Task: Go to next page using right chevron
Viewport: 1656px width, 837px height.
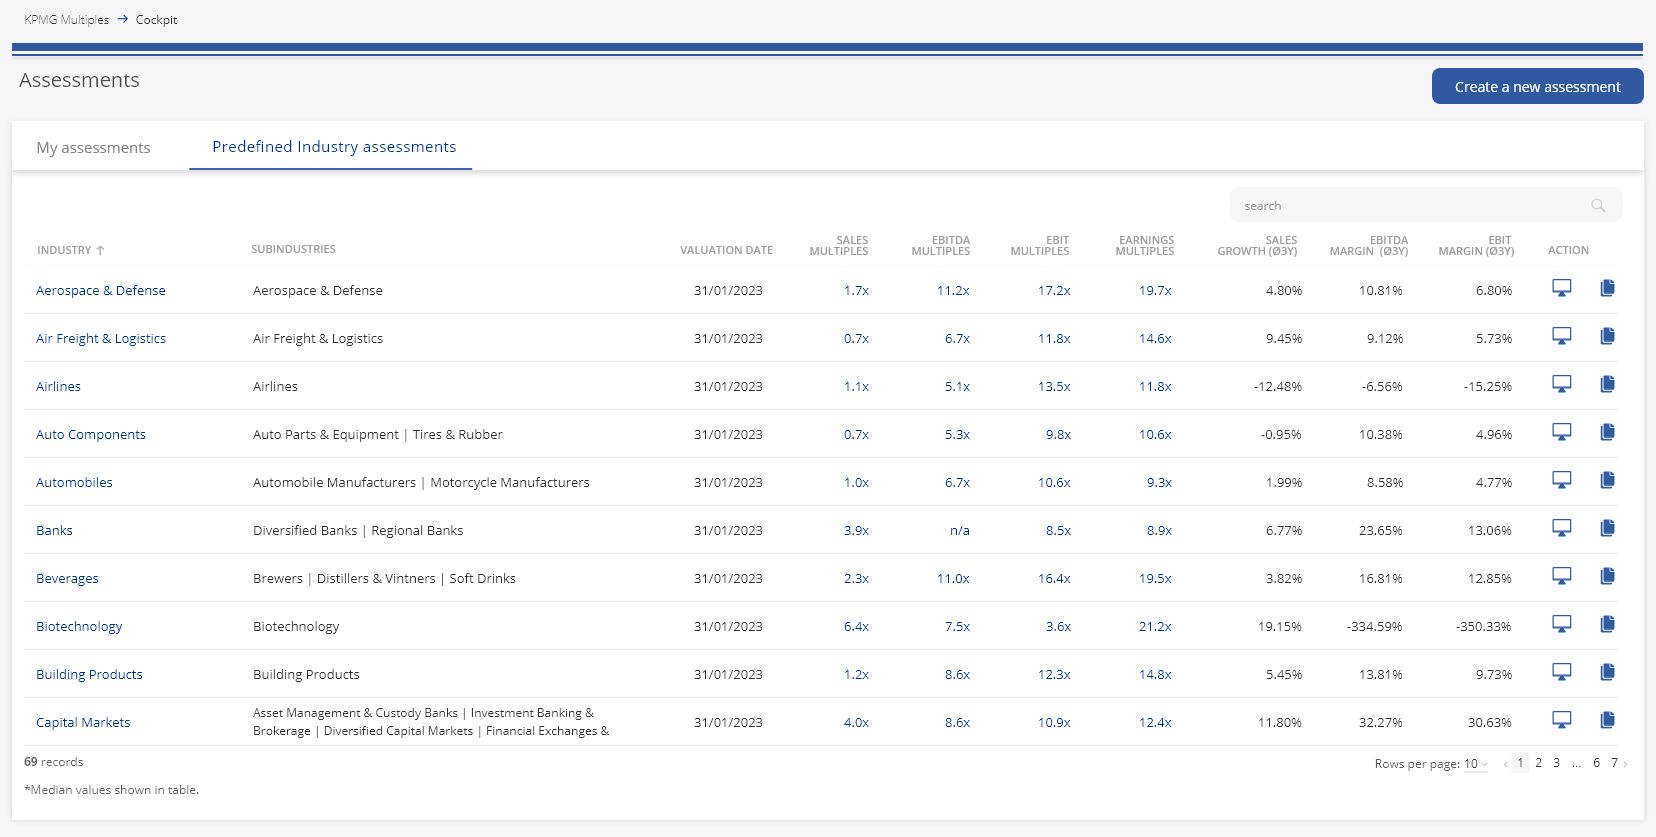Action: [x=1626, y=764]
